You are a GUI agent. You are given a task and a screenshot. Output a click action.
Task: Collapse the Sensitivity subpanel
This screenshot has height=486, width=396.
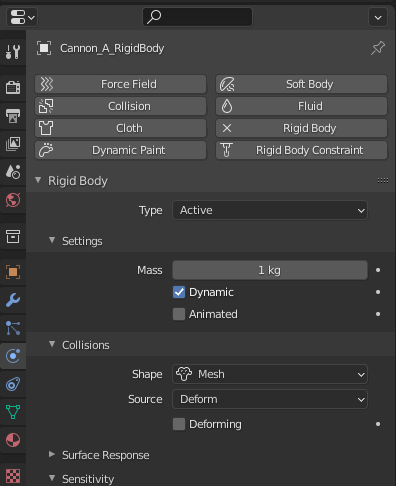[x=52, y=478]
